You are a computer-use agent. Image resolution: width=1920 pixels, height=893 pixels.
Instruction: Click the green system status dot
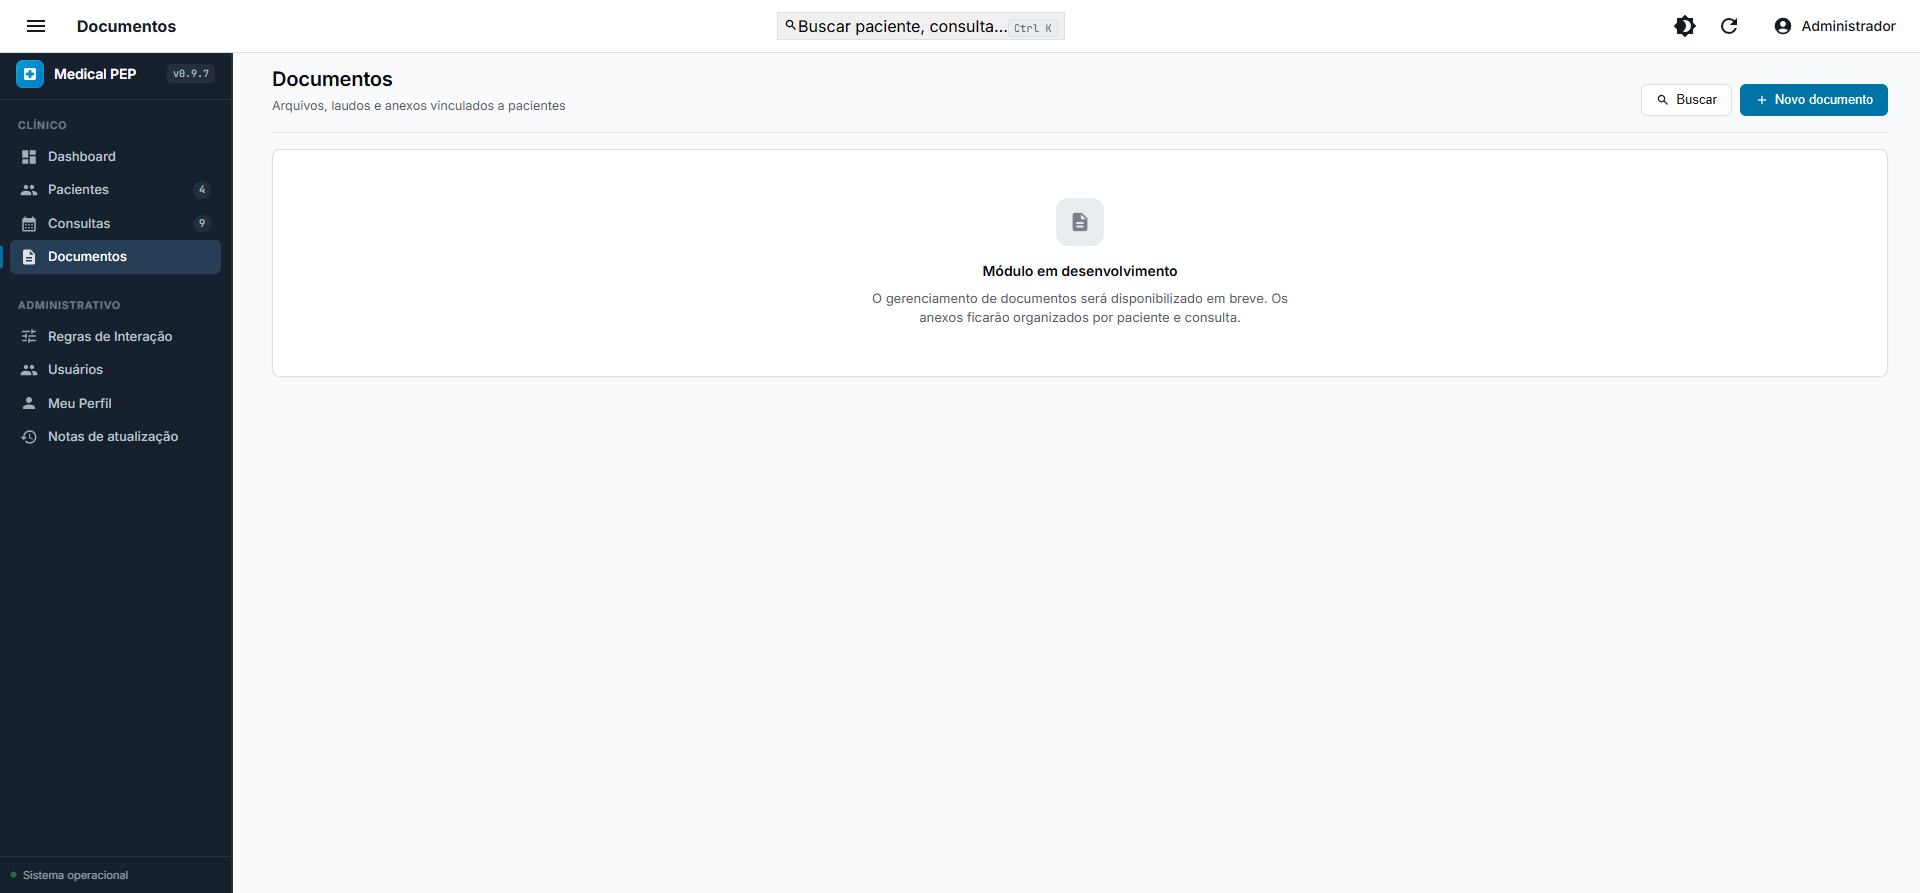pyautogui.click(x=13, y=875)
